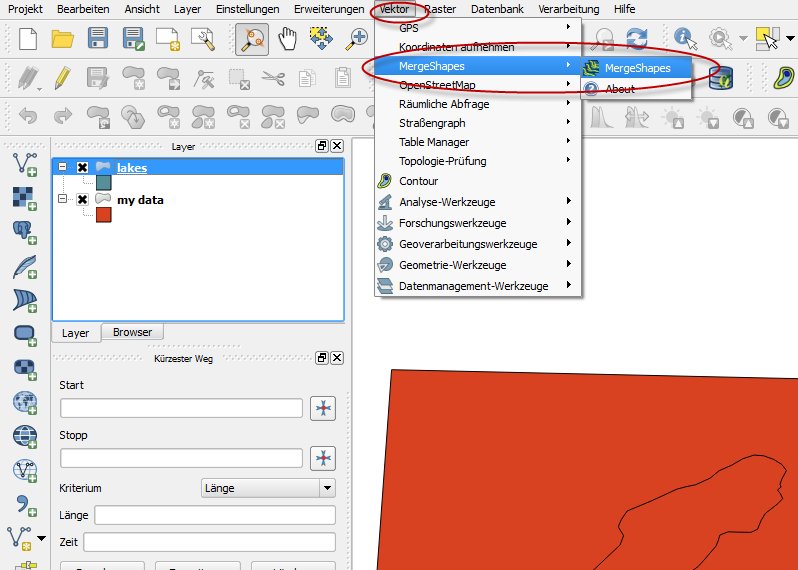Click into the Stopp input field

[x=181, y=458]
